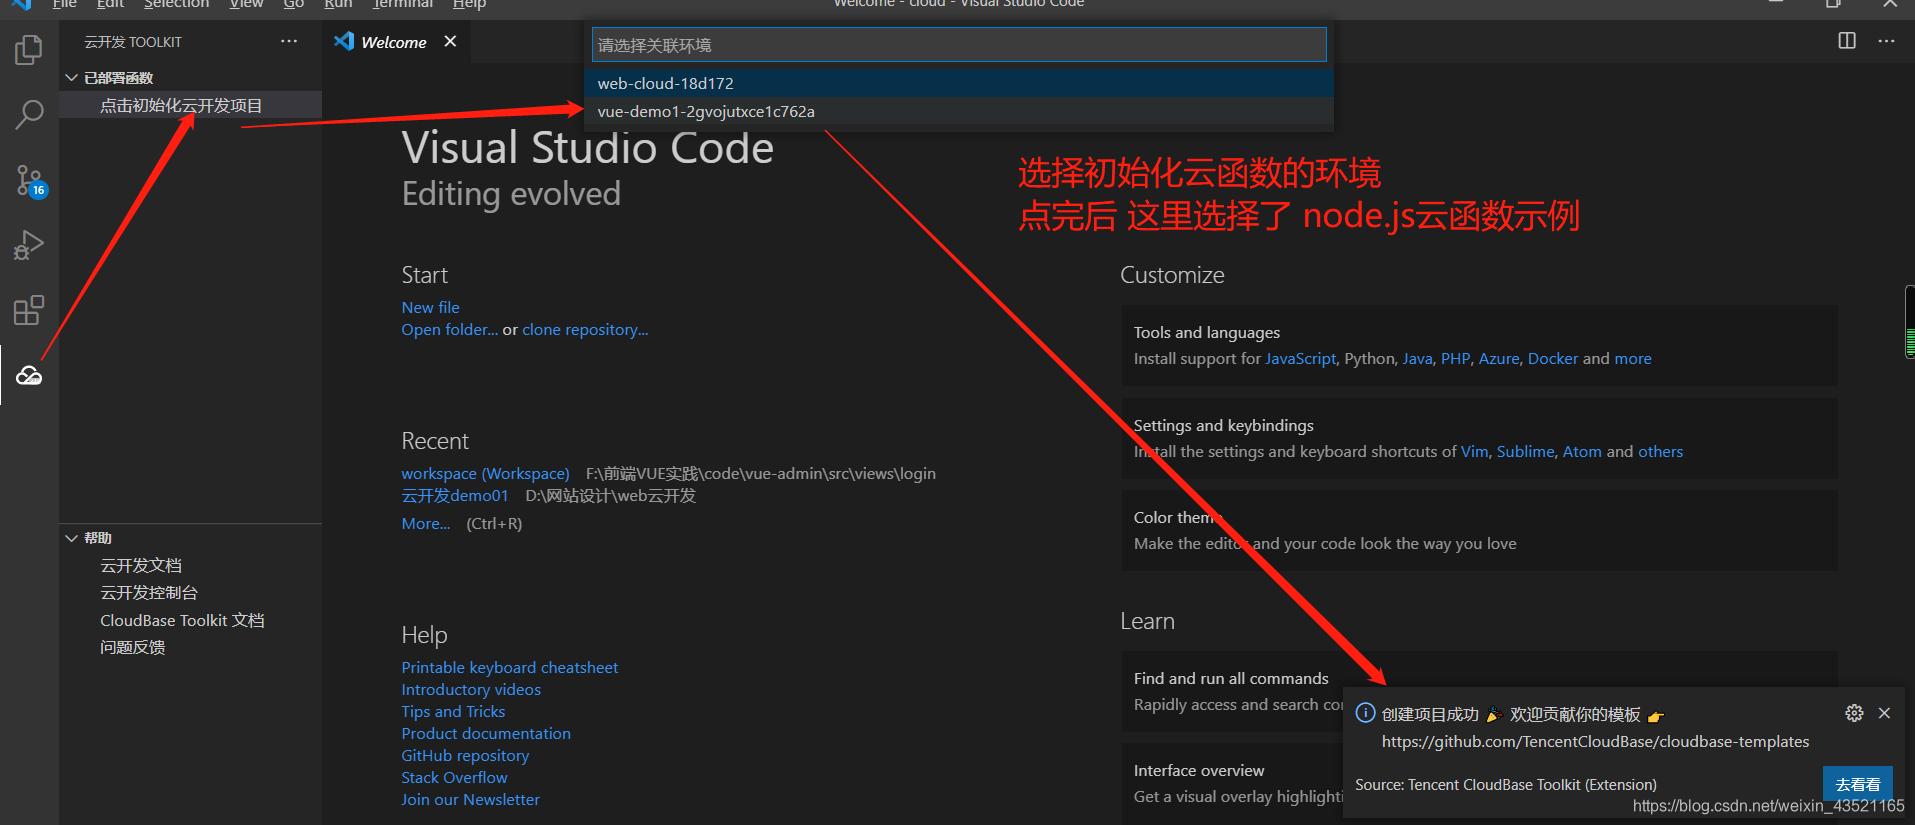Select the CloudBase Toolkit cloud icon
The width and height of the screenshot is (1915, 825).
(x=29, y=376)
